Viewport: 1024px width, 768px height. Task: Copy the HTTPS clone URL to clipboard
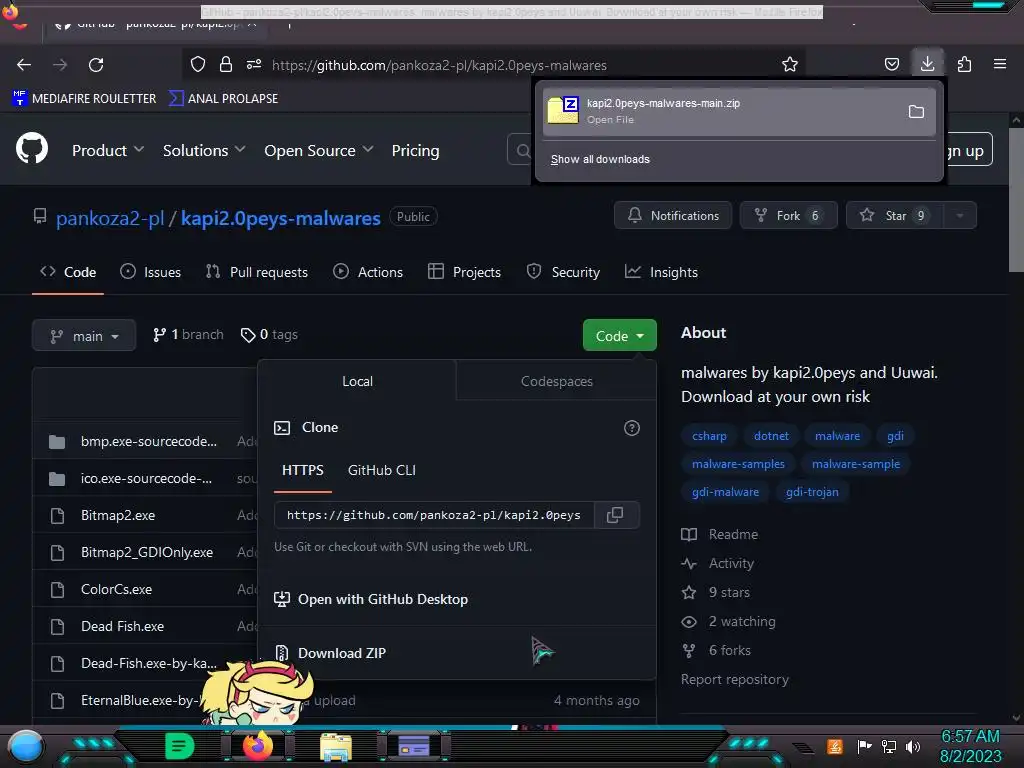pos(615,515)
